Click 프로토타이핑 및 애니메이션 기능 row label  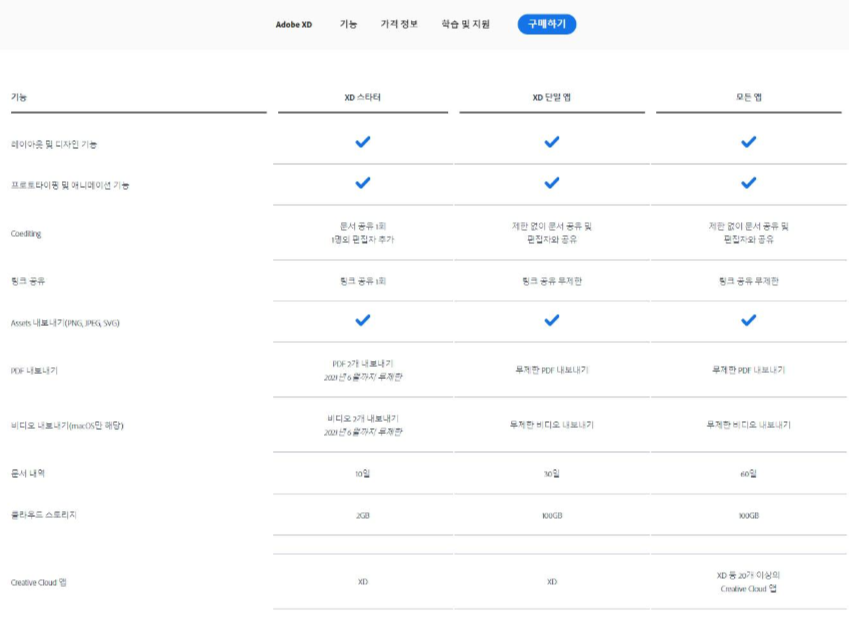tap(70, 186)
